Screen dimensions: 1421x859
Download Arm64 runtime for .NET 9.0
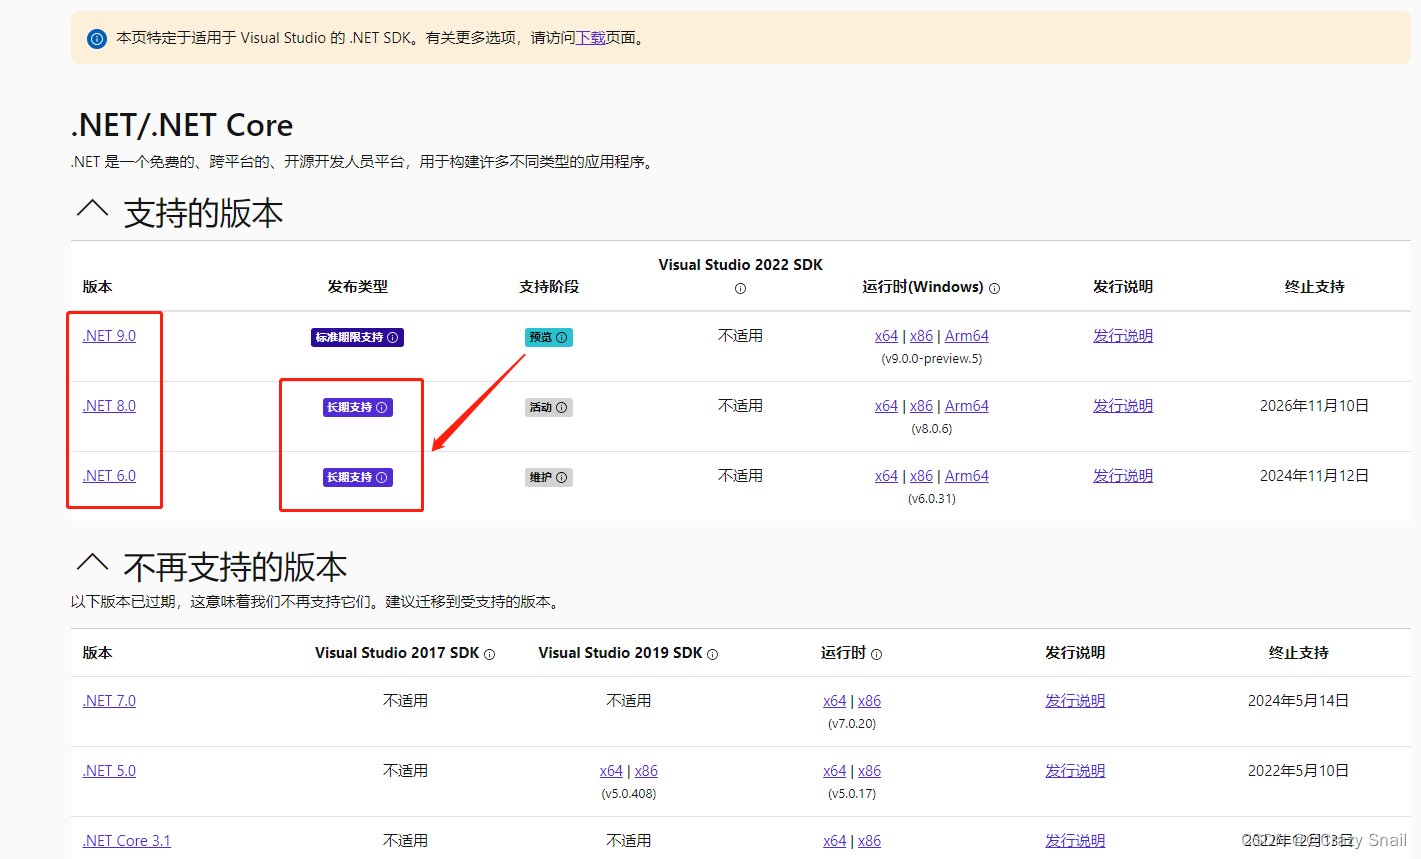[967, 336]
